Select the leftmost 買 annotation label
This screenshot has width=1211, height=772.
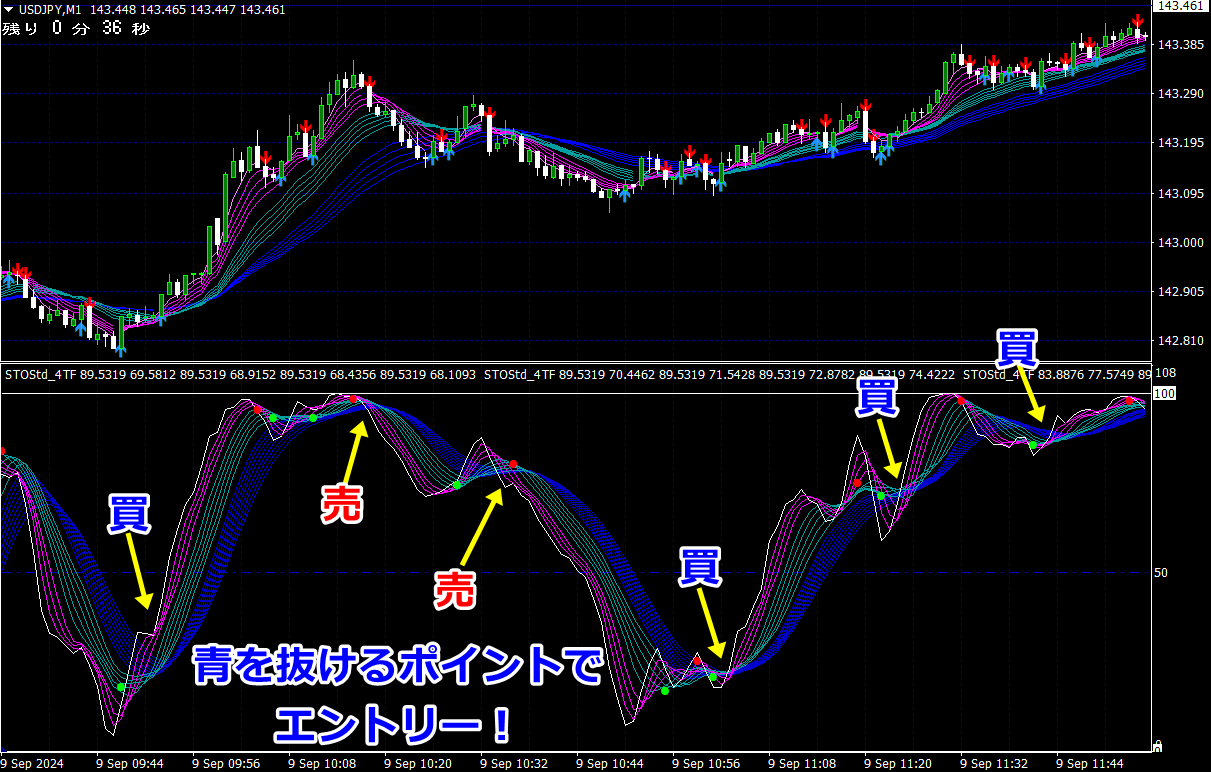tap(130, 514)
